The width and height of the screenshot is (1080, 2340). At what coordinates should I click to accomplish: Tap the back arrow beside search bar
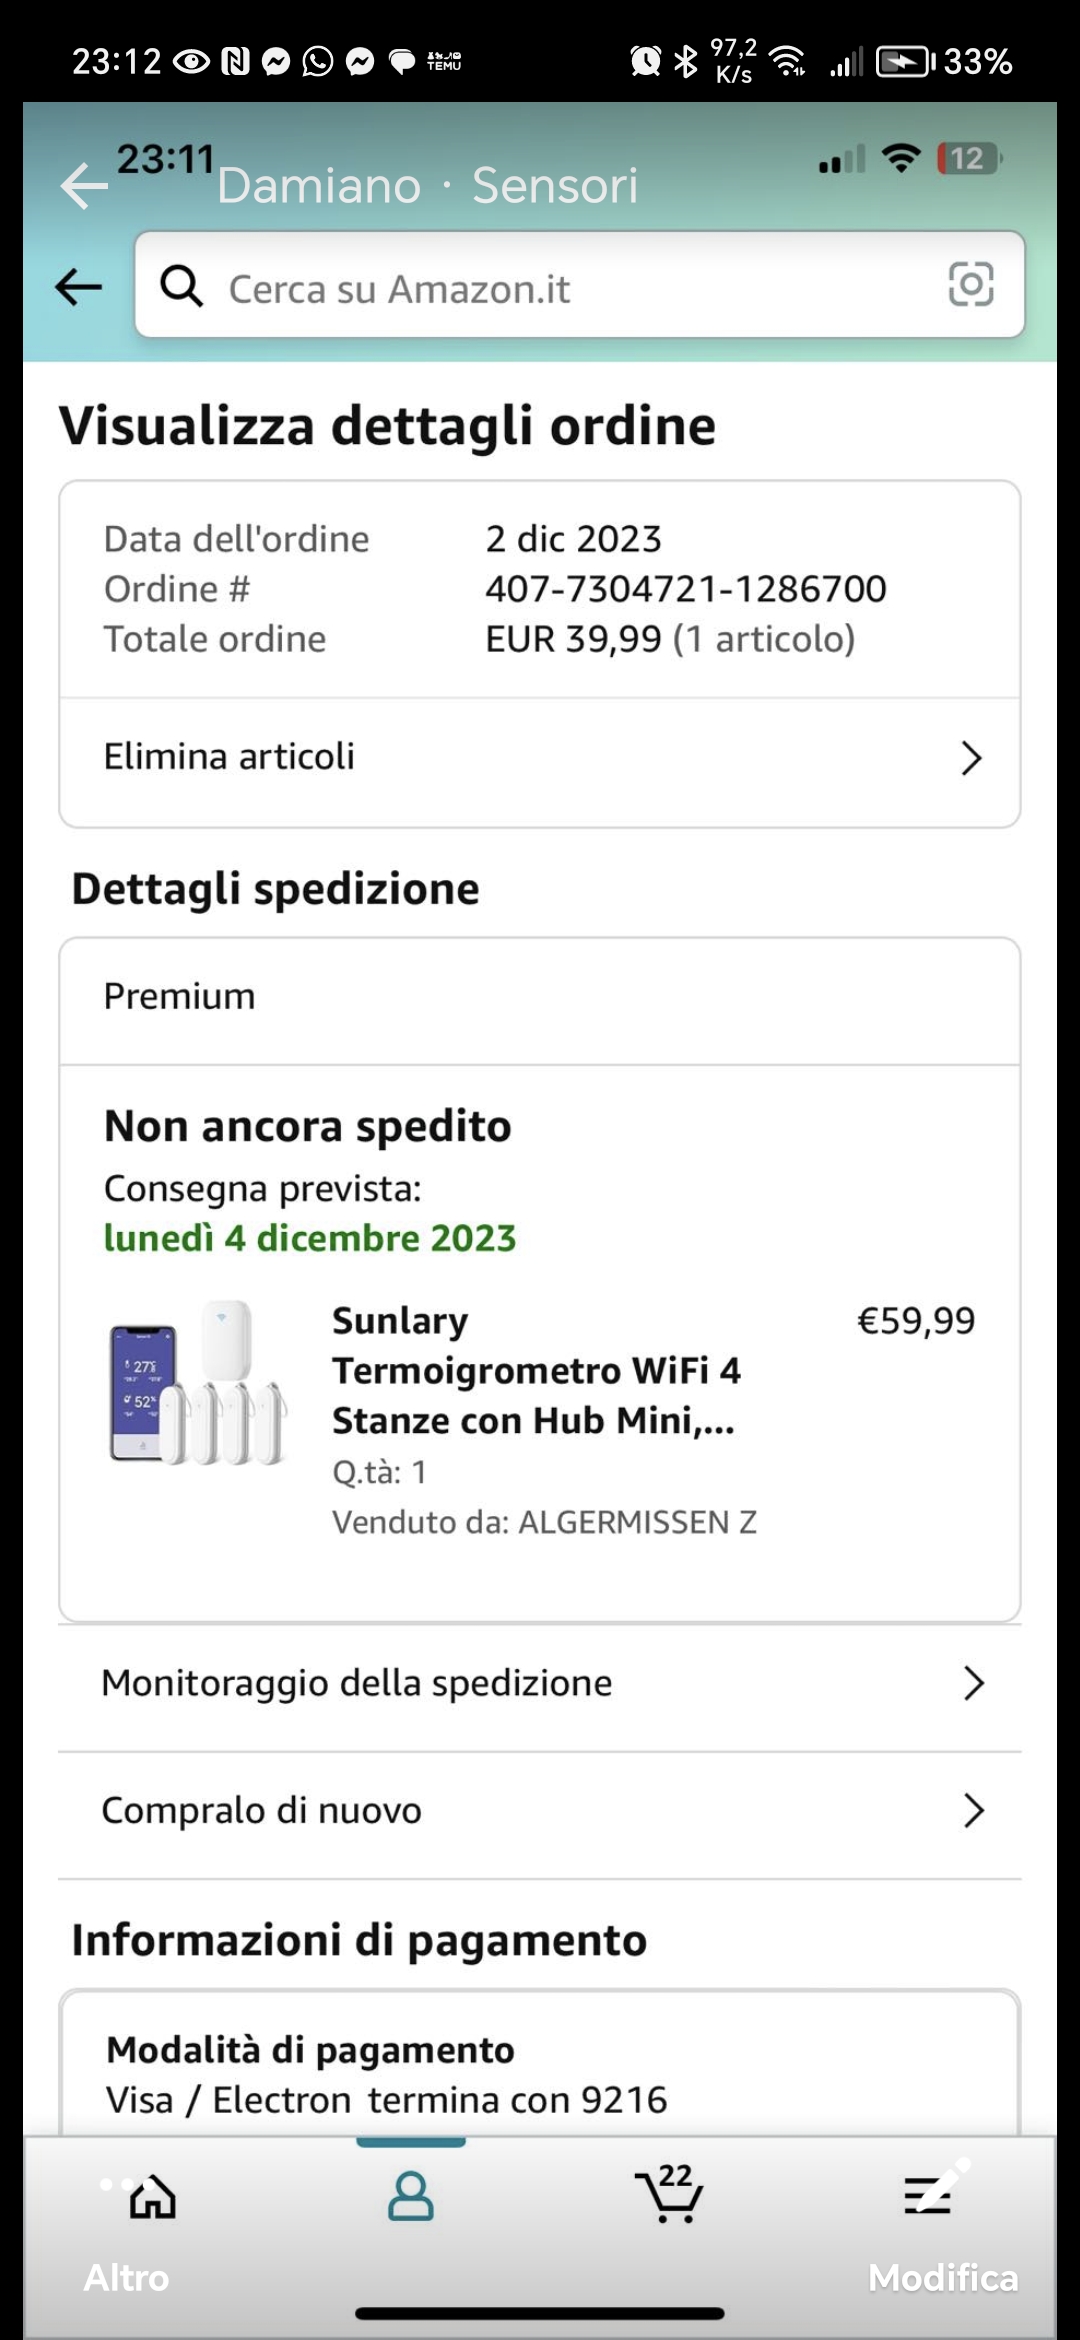[79, 287]
